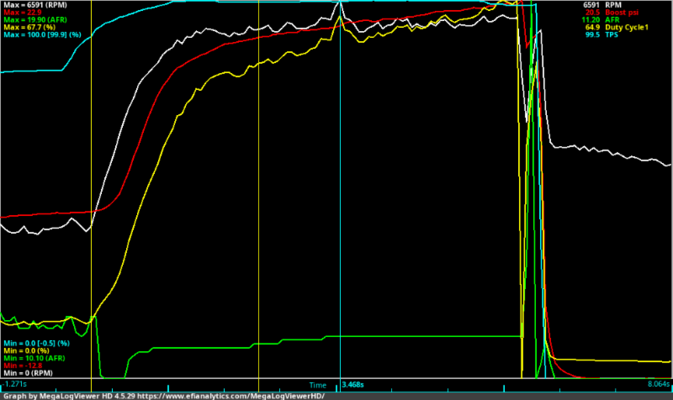
Task: Click the 'Max = 67.7 (%)' label
Action: click(x=29, y=27)
